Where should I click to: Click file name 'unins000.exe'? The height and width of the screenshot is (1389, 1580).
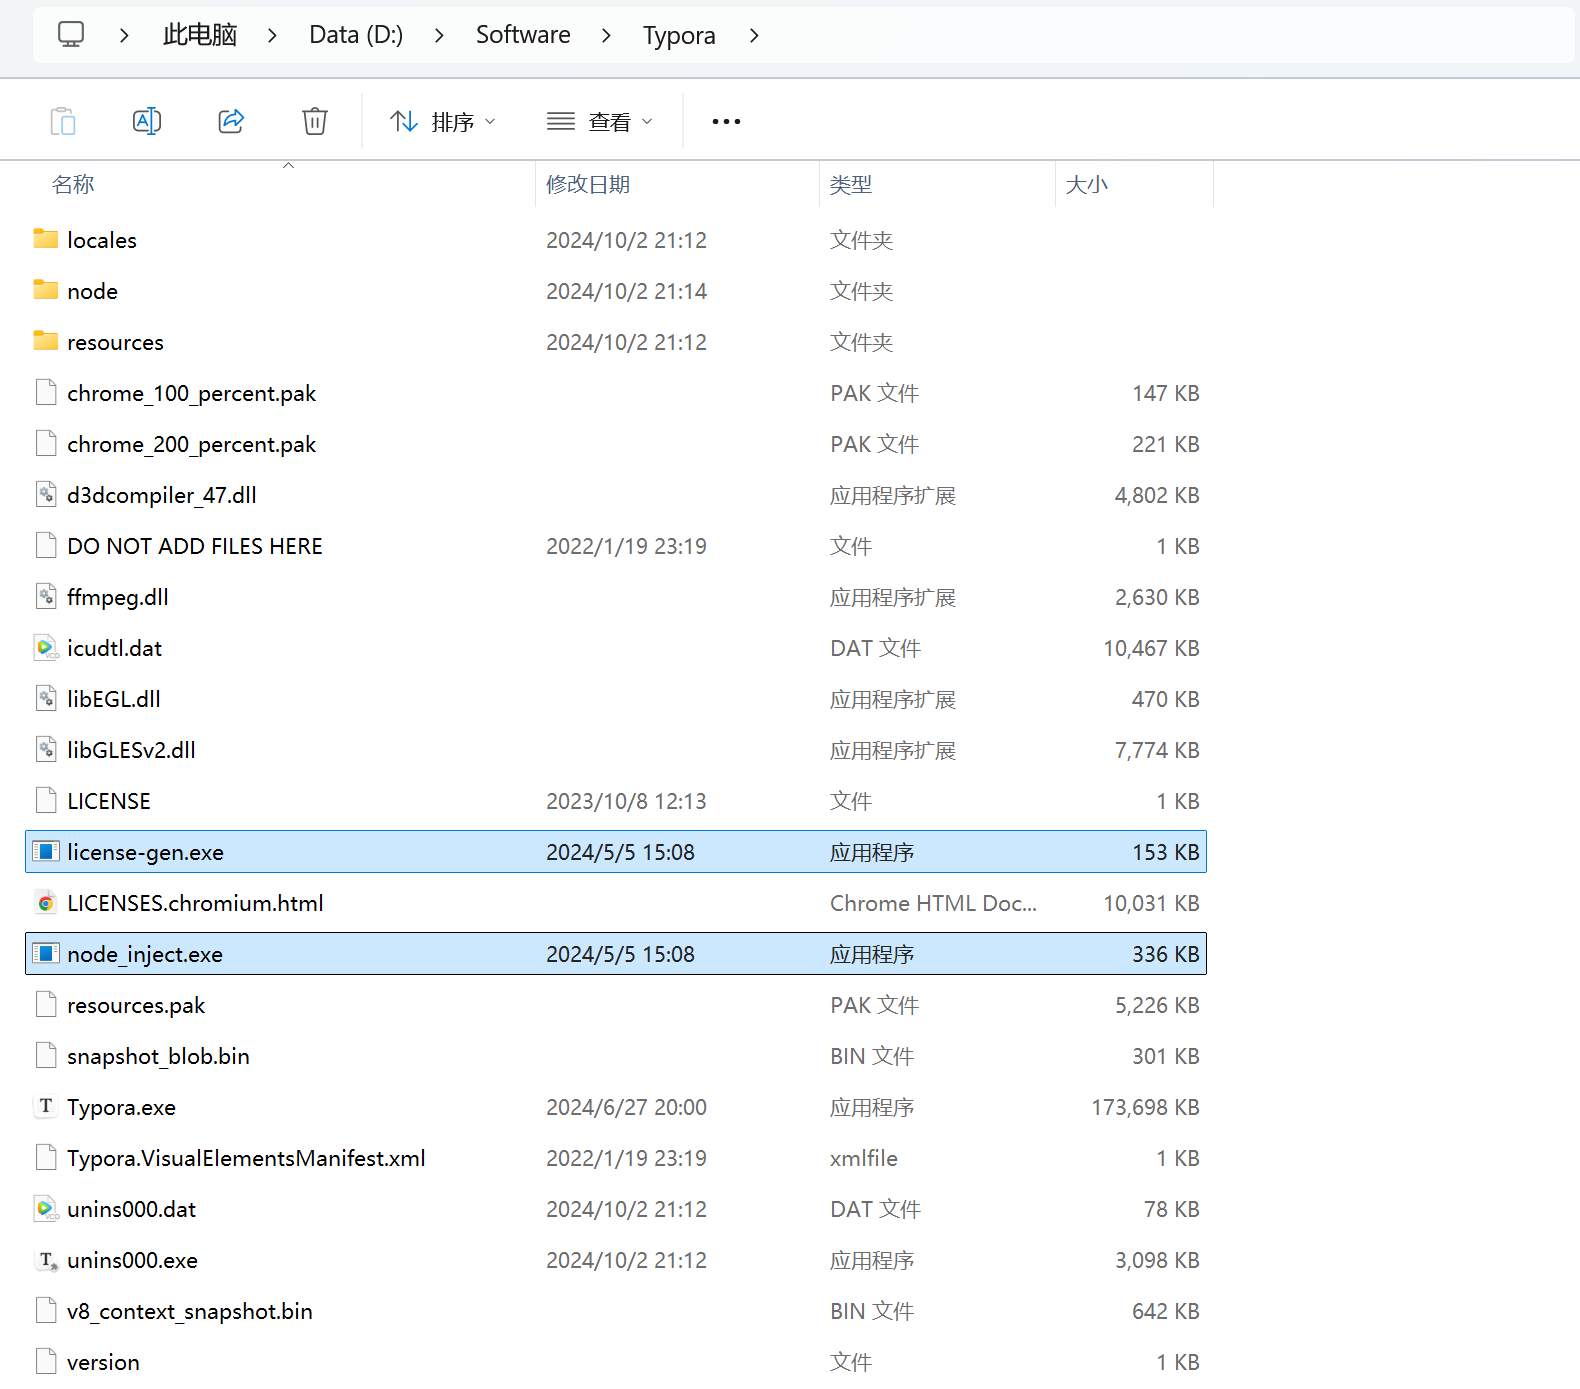point(132,1260)
